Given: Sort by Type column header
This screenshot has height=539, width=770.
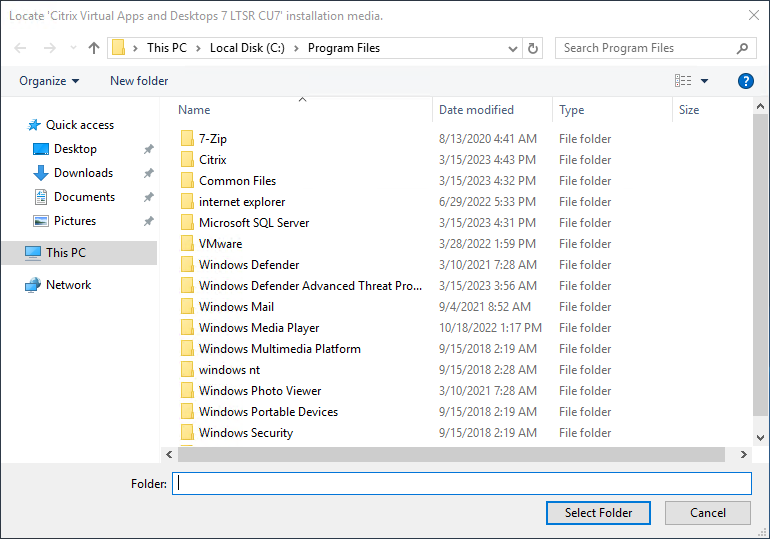Looking at the screenshot, I should pyautogui.click(x=572, y=110).
